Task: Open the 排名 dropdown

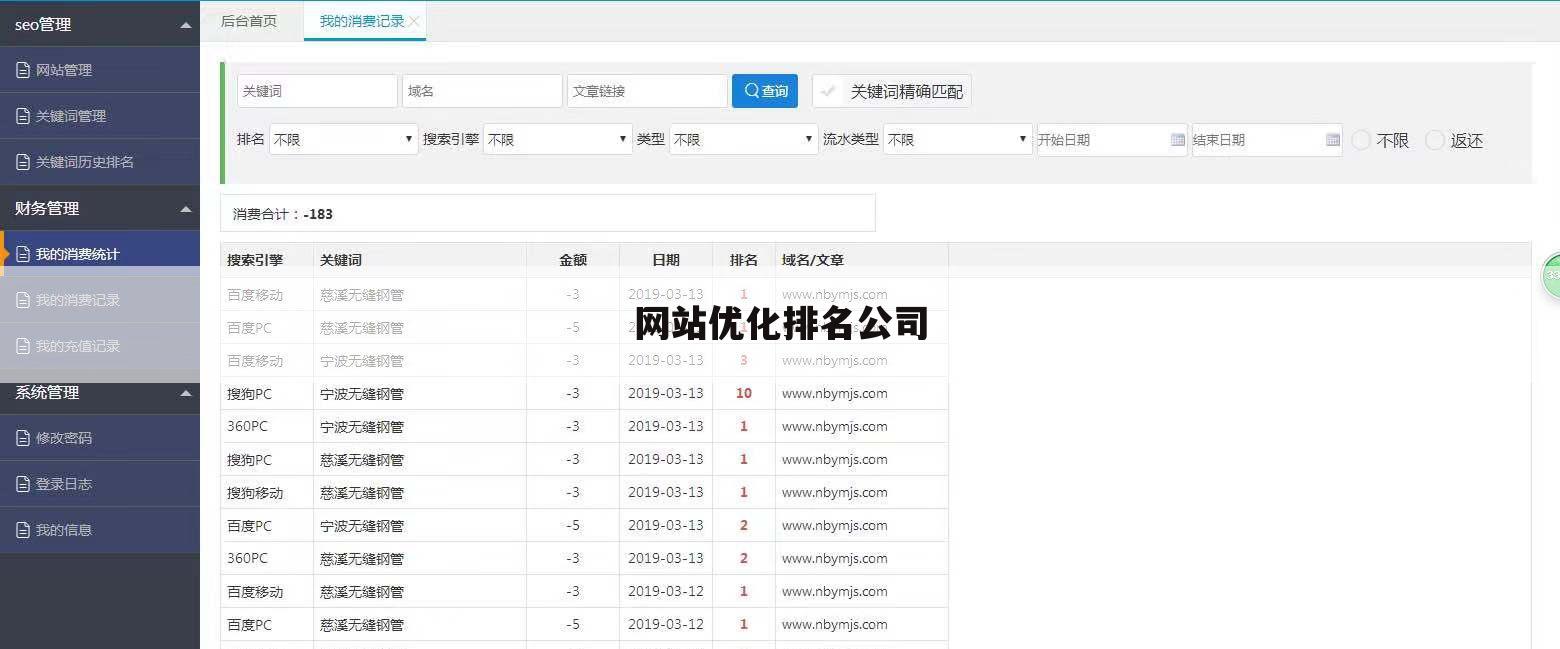Action: (x=343, y=140)
